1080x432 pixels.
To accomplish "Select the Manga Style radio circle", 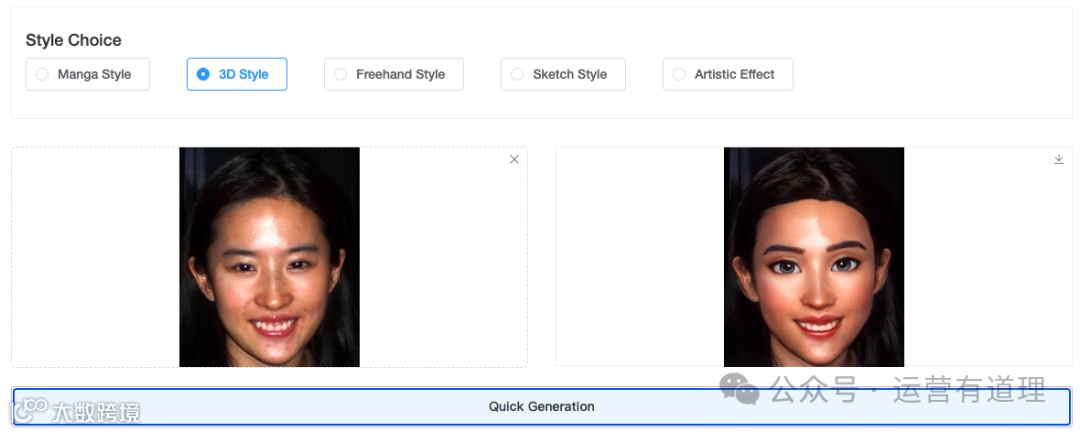I will (x=42, y=74).
